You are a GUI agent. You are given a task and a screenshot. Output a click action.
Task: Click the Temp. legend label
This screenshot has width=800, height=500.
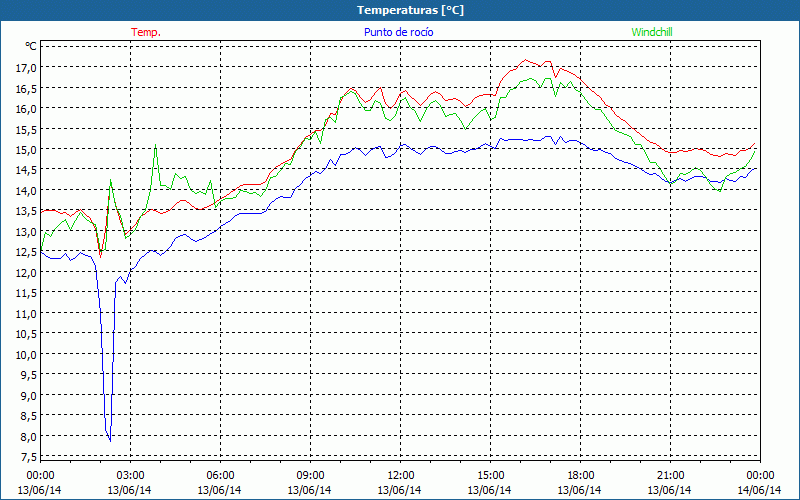(x=146, y=32)
